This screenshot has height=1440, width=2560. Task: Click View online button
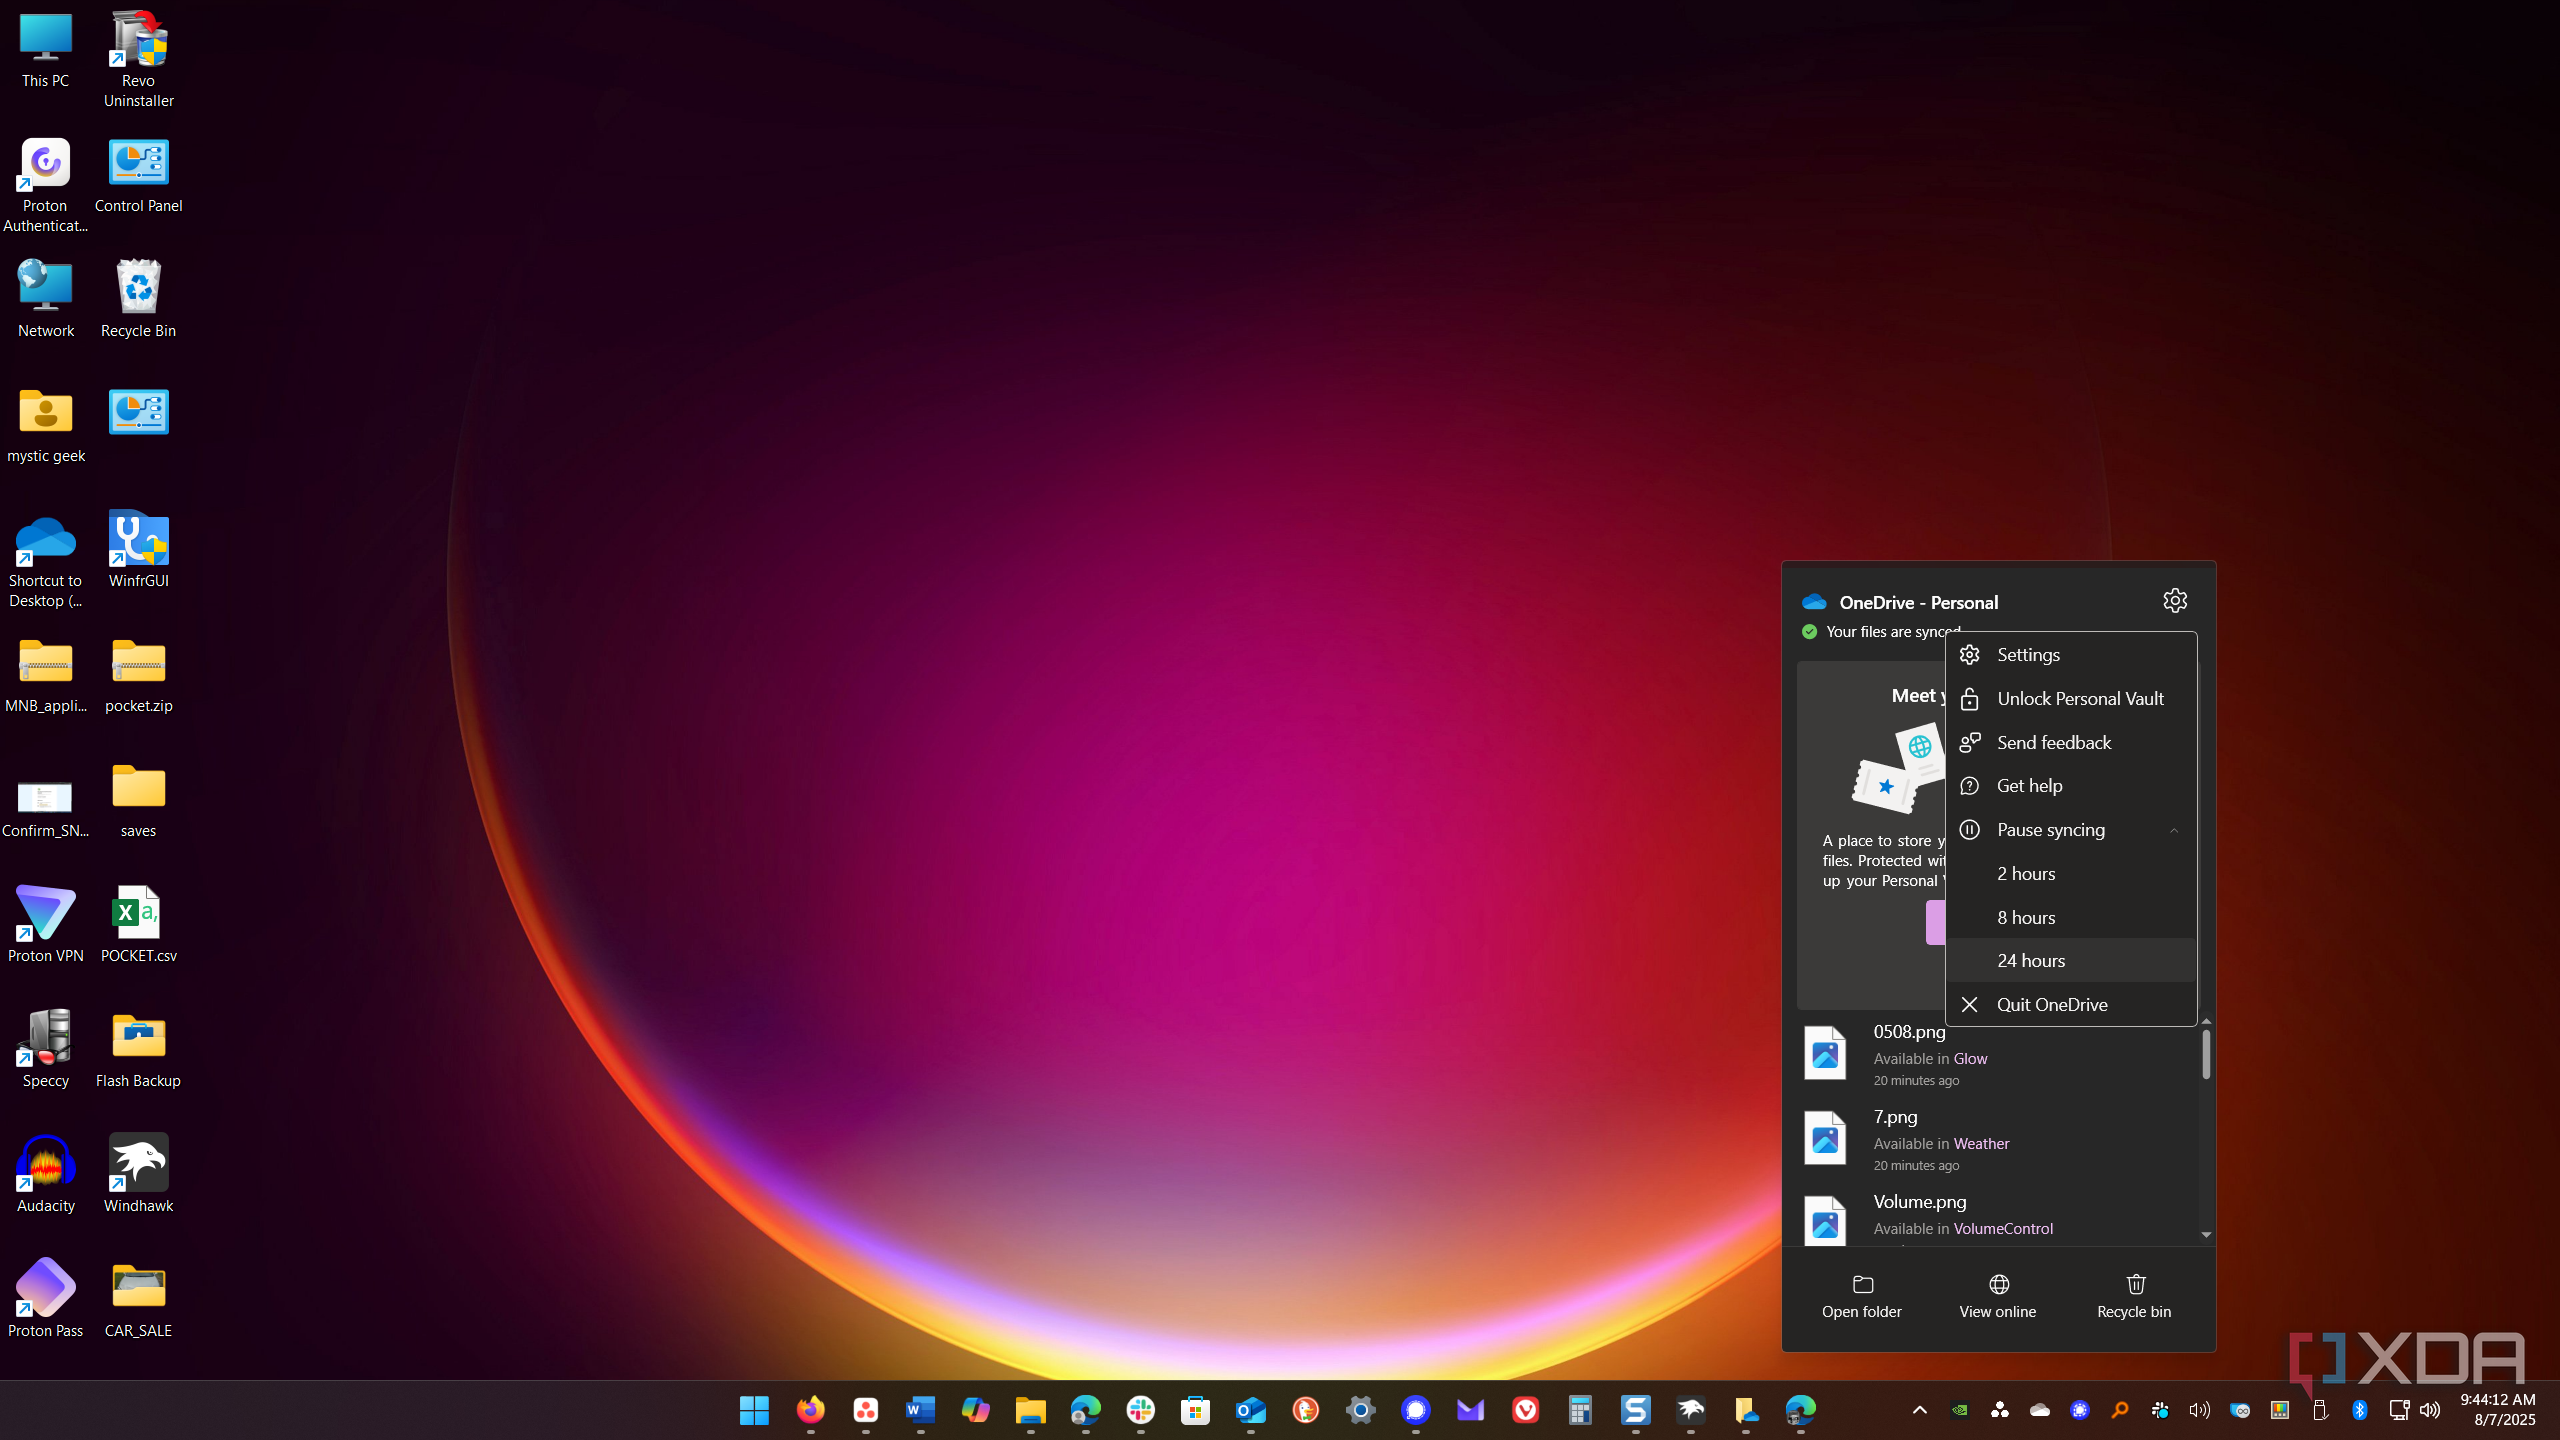pos(1998,1297)
